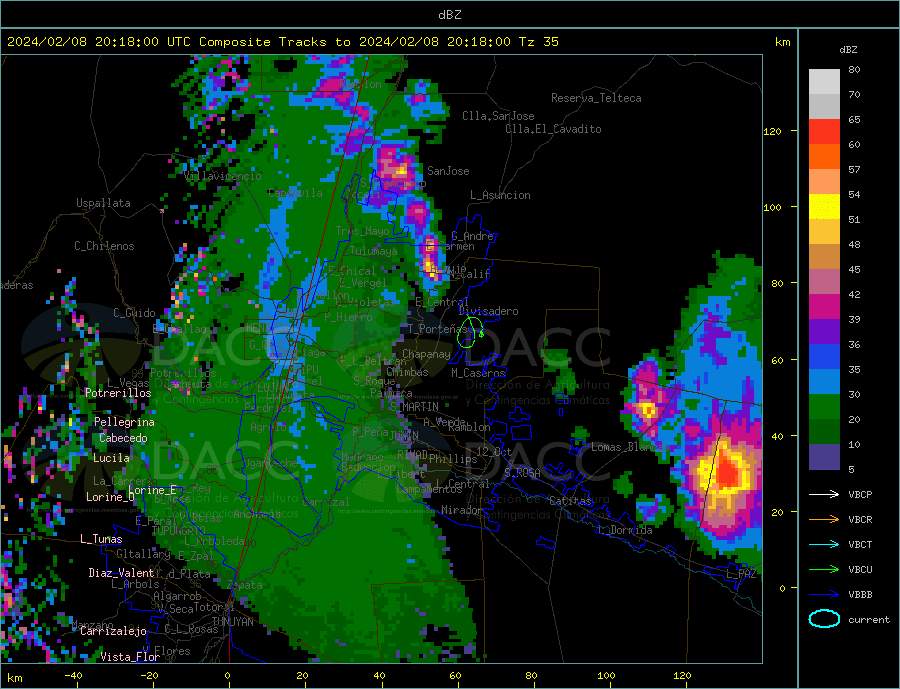This screenshot has height=689, width=900.
Task: Pick the light gray 80–70 dBZ swatch
Action: click(824, 82)
